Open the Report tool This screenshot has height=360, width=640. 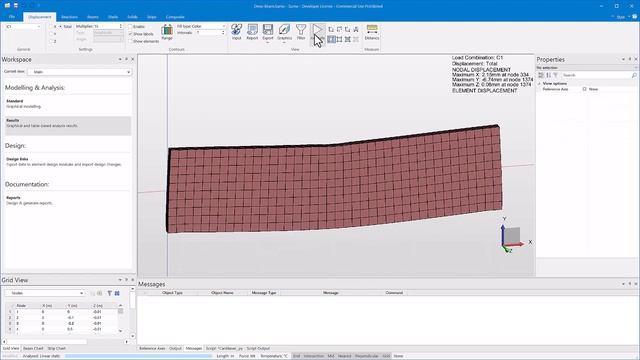tap(252, 32)
